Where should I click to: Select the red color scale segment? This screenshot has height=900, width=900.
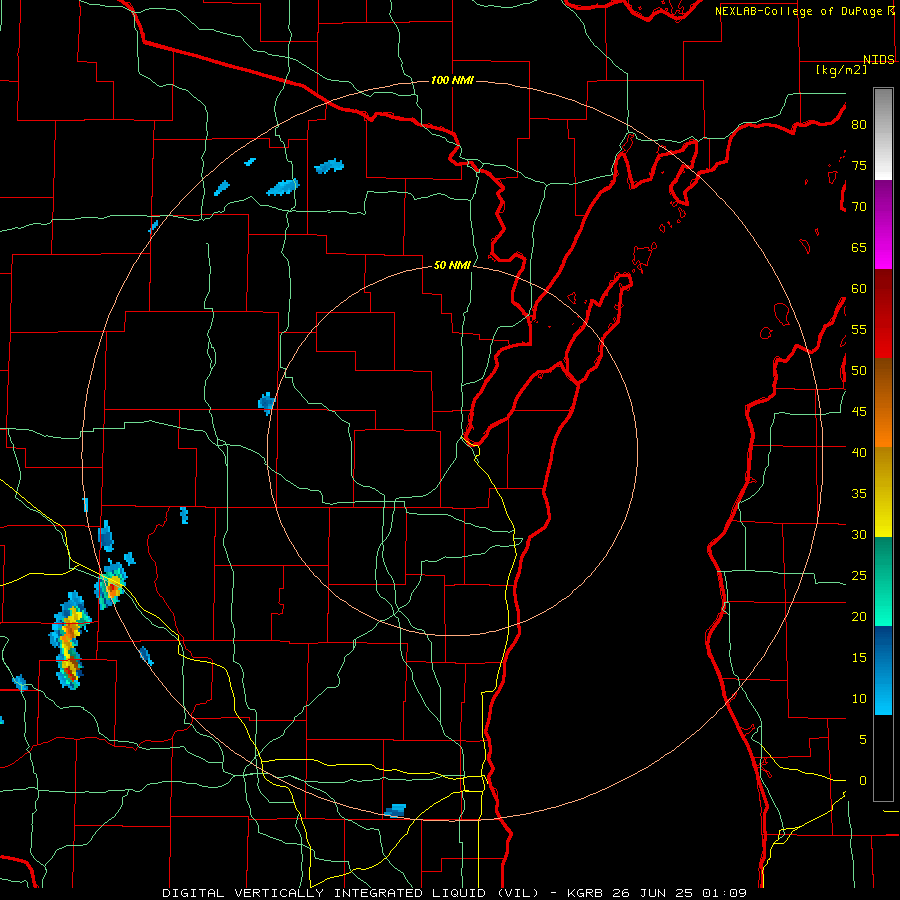(x=883, y=313)
